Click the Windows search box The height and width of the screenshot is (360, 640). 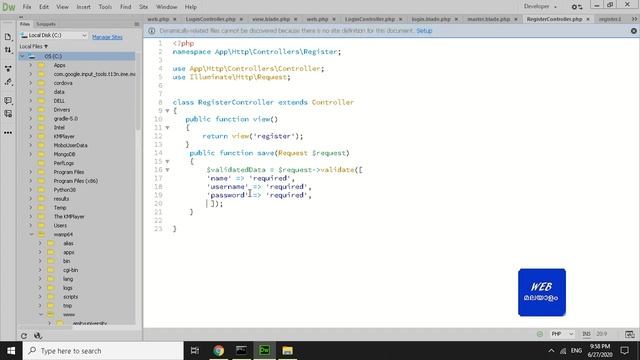(x=103, y=351)
